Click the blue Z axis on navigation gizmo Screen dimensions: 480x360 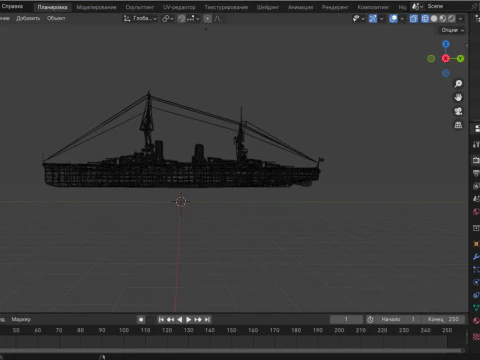(x=446, y=44)
